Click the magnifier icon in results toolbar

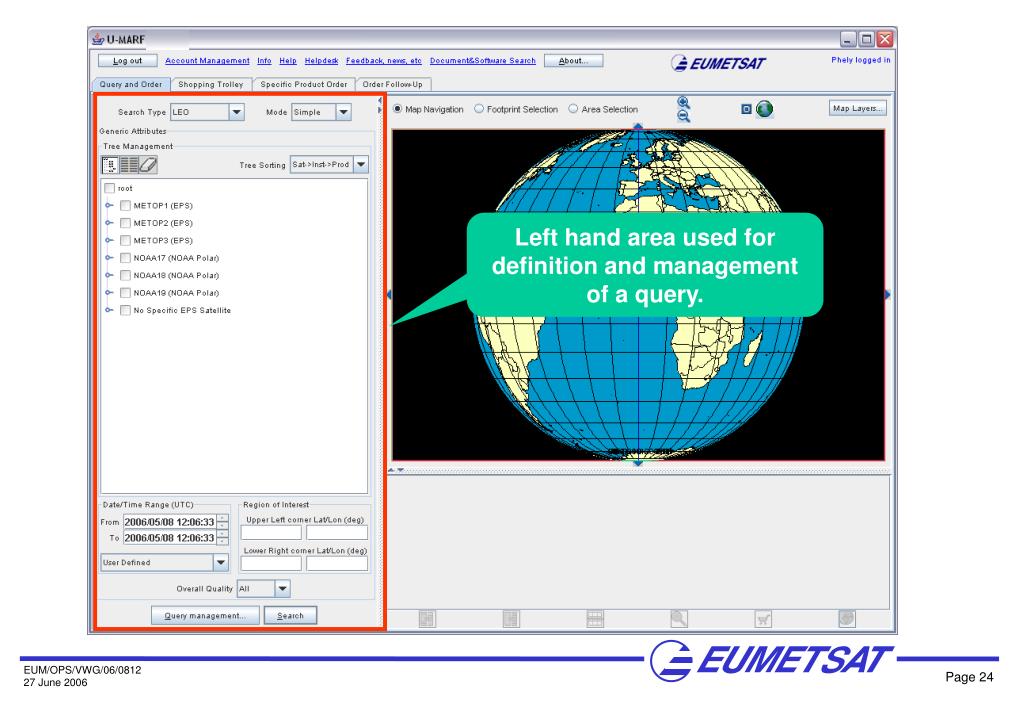click(679, 619)
